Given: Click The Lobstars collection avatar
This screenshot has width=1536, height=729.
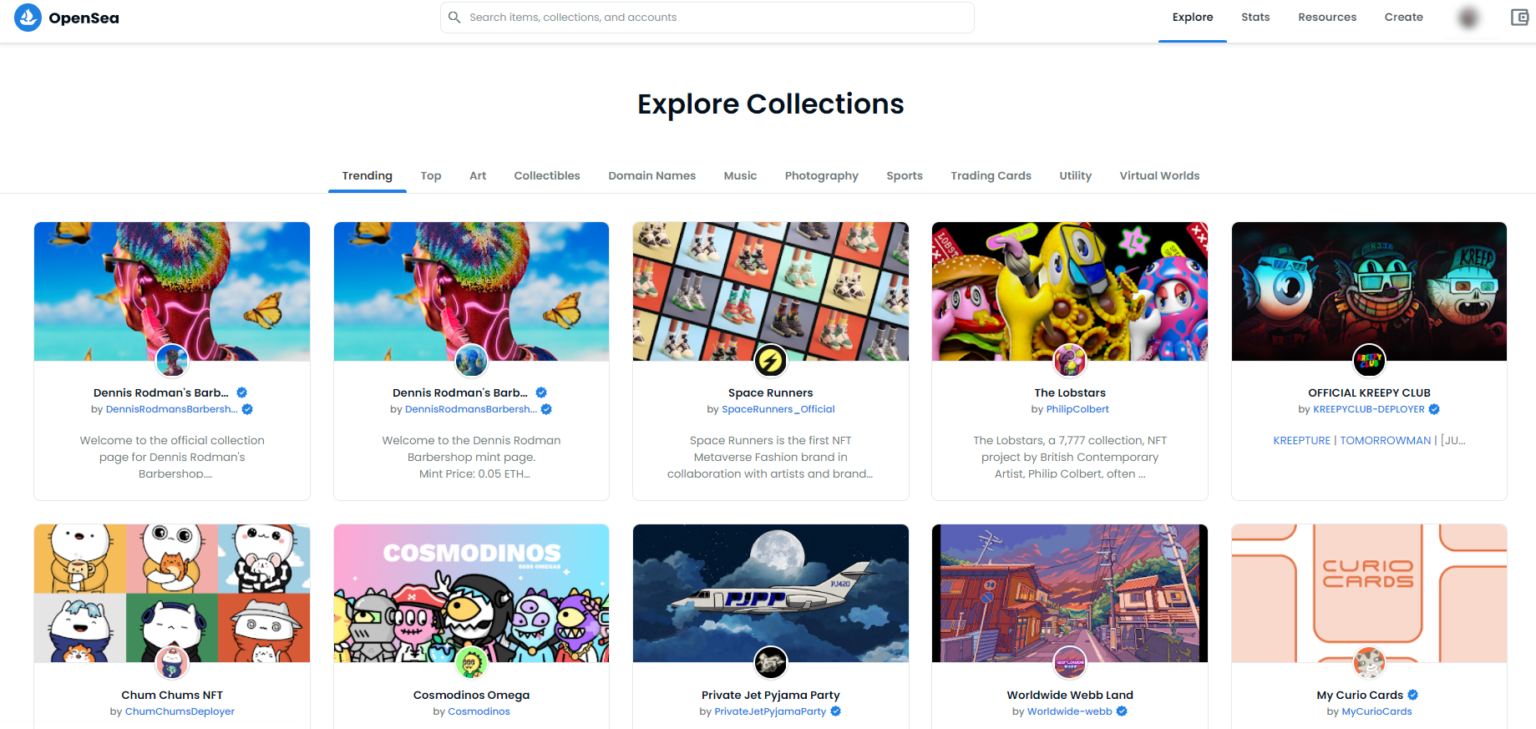Looking at the screenshot, I should click(x=1070, y=360).
